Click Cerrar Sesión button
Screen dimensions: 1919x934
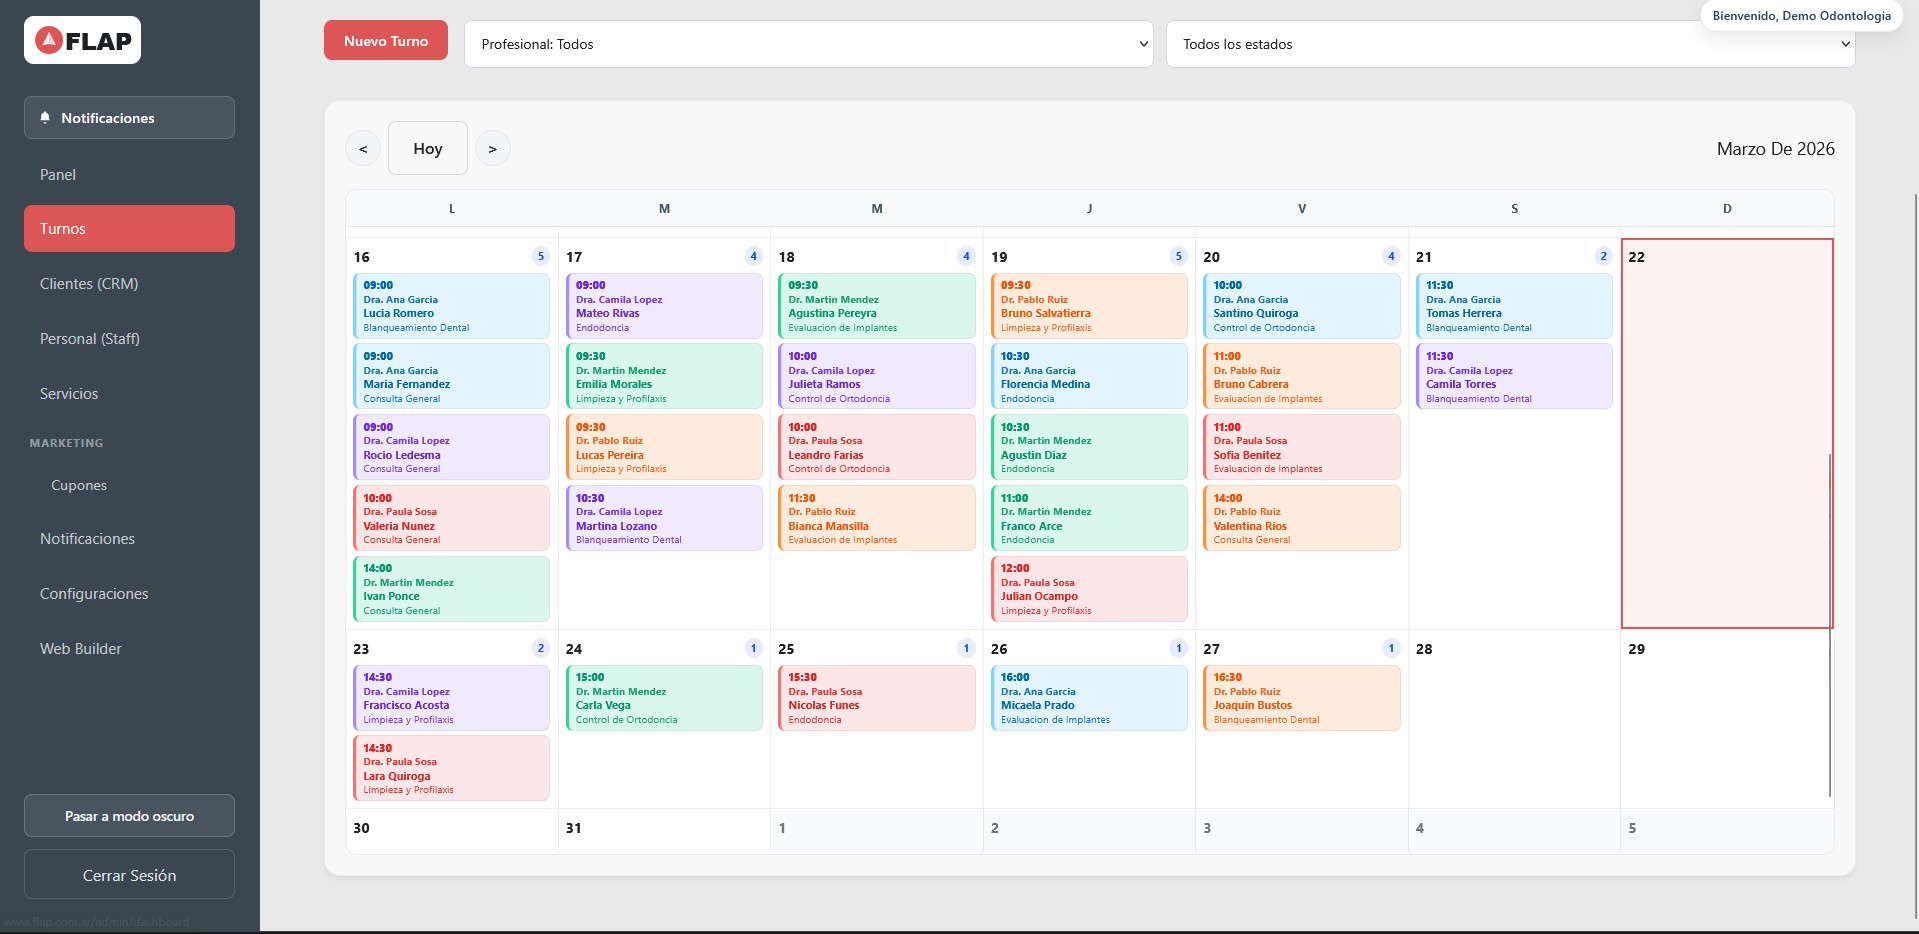pyautogui.click(x=129, y=875)
